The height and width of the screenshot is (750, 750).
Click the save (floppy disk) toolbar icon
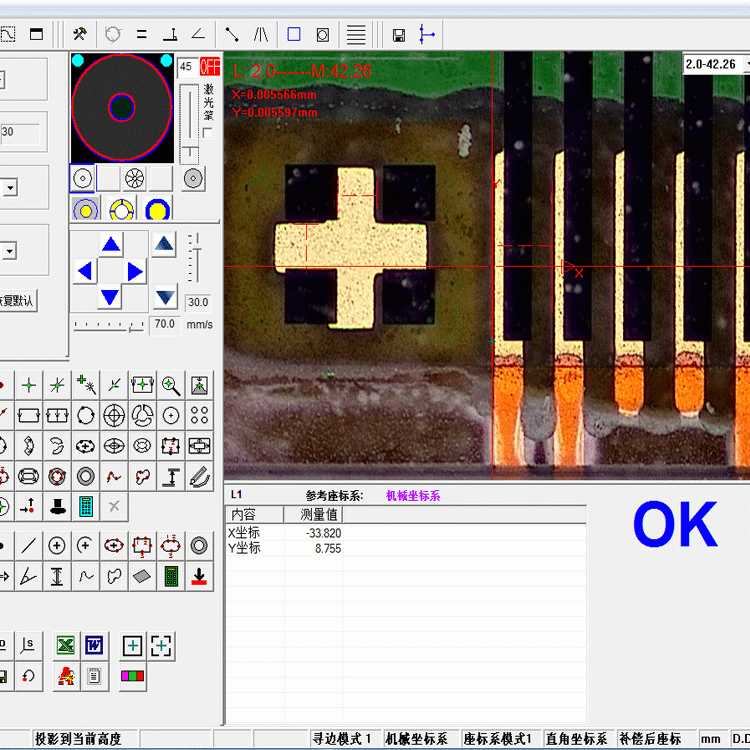point(399,35)
